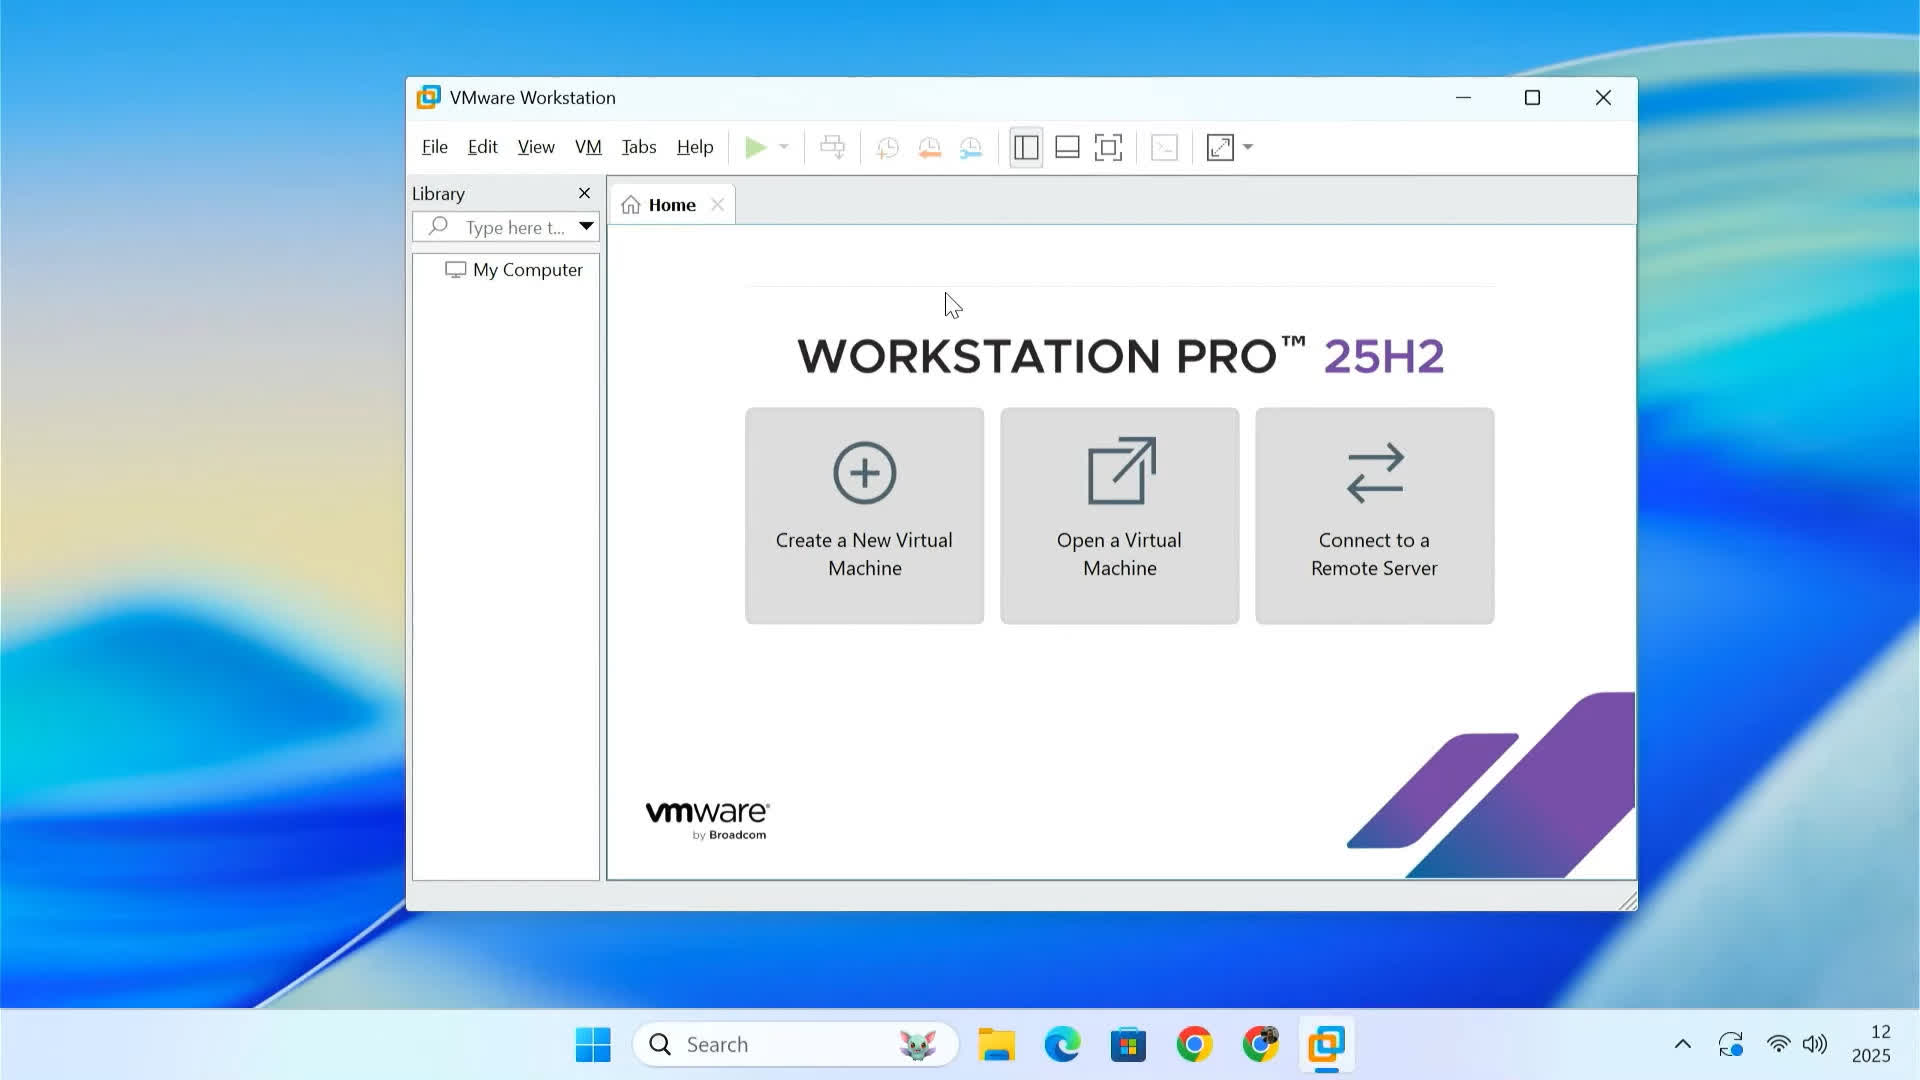
Task: Expand the power options dropdown arrow
Action: click(x=784, y=148)
